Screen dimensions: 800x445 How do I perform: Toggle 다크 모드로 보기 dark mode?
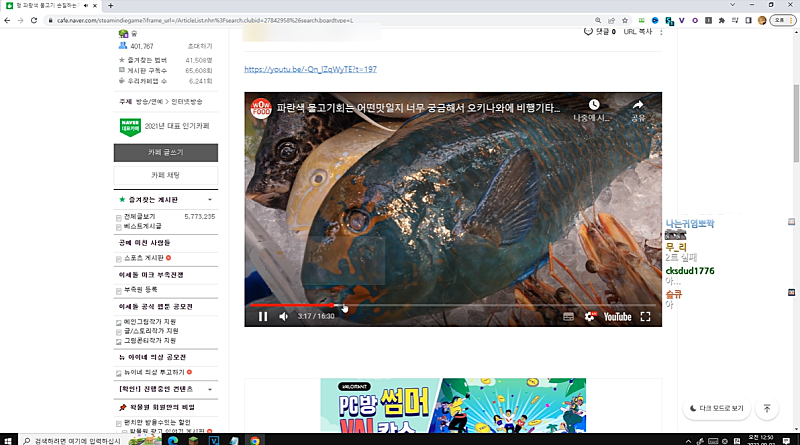tap(717, 408)
